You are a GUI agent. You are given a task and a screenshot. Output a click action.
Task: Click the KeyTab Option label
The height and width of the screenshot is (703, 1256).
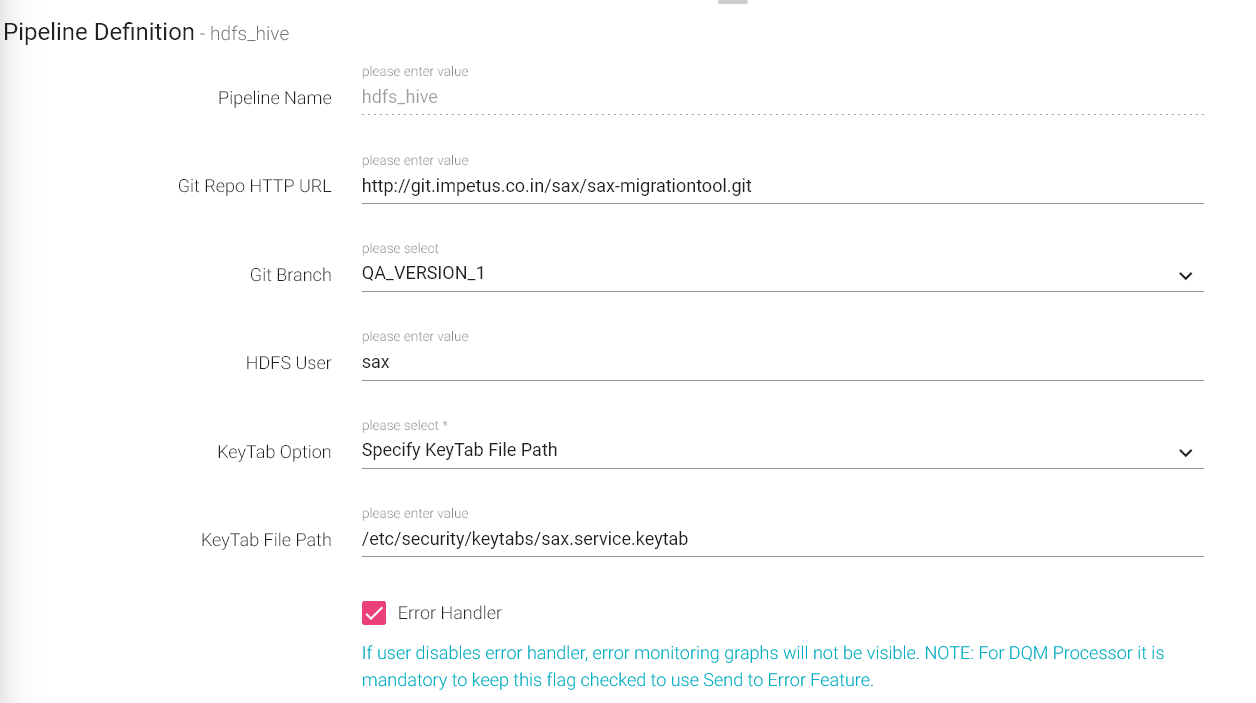(274, 452)
